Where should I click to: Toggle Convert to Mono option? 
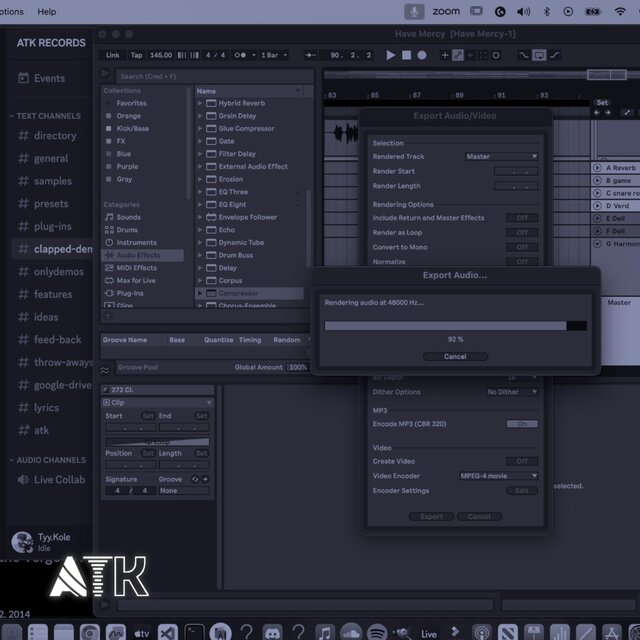522,247
